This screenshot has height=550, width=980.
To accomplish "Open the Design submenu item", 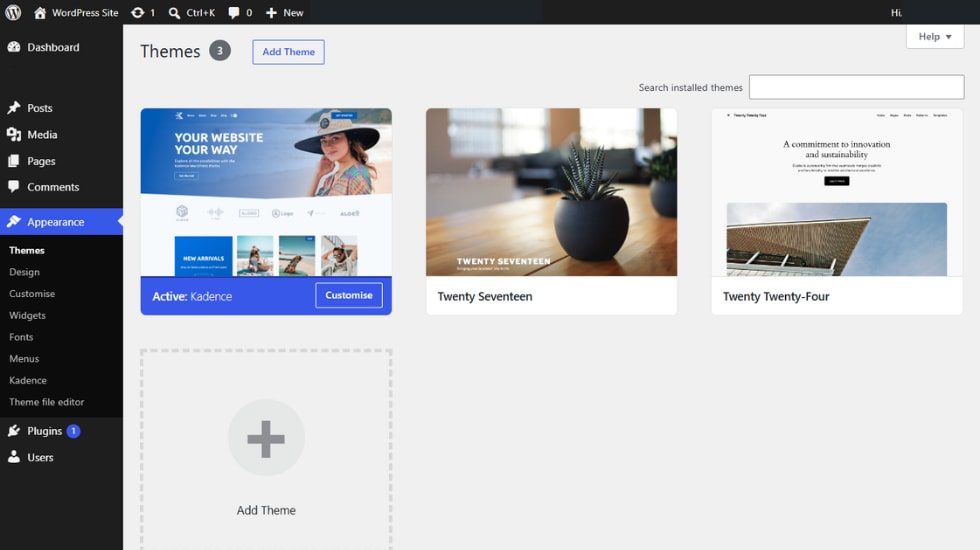I will tap(24, 272).
